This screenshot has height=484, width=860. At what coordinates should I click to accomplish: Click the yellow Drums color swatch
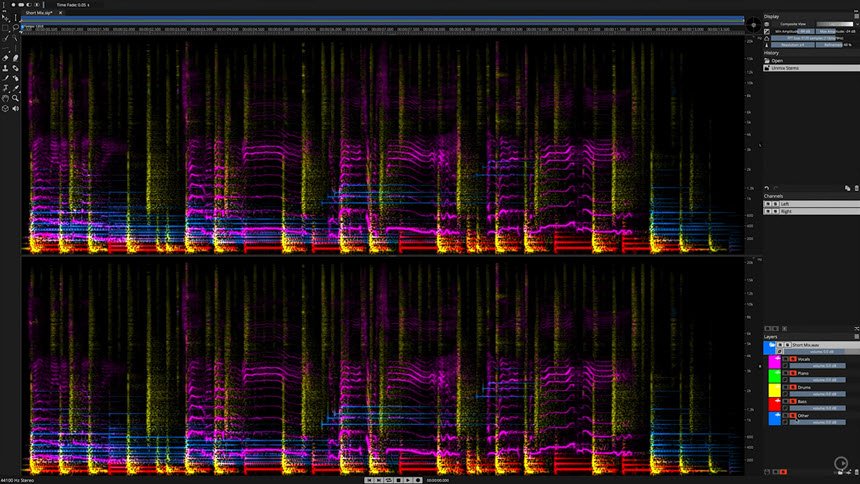[774, 390]
